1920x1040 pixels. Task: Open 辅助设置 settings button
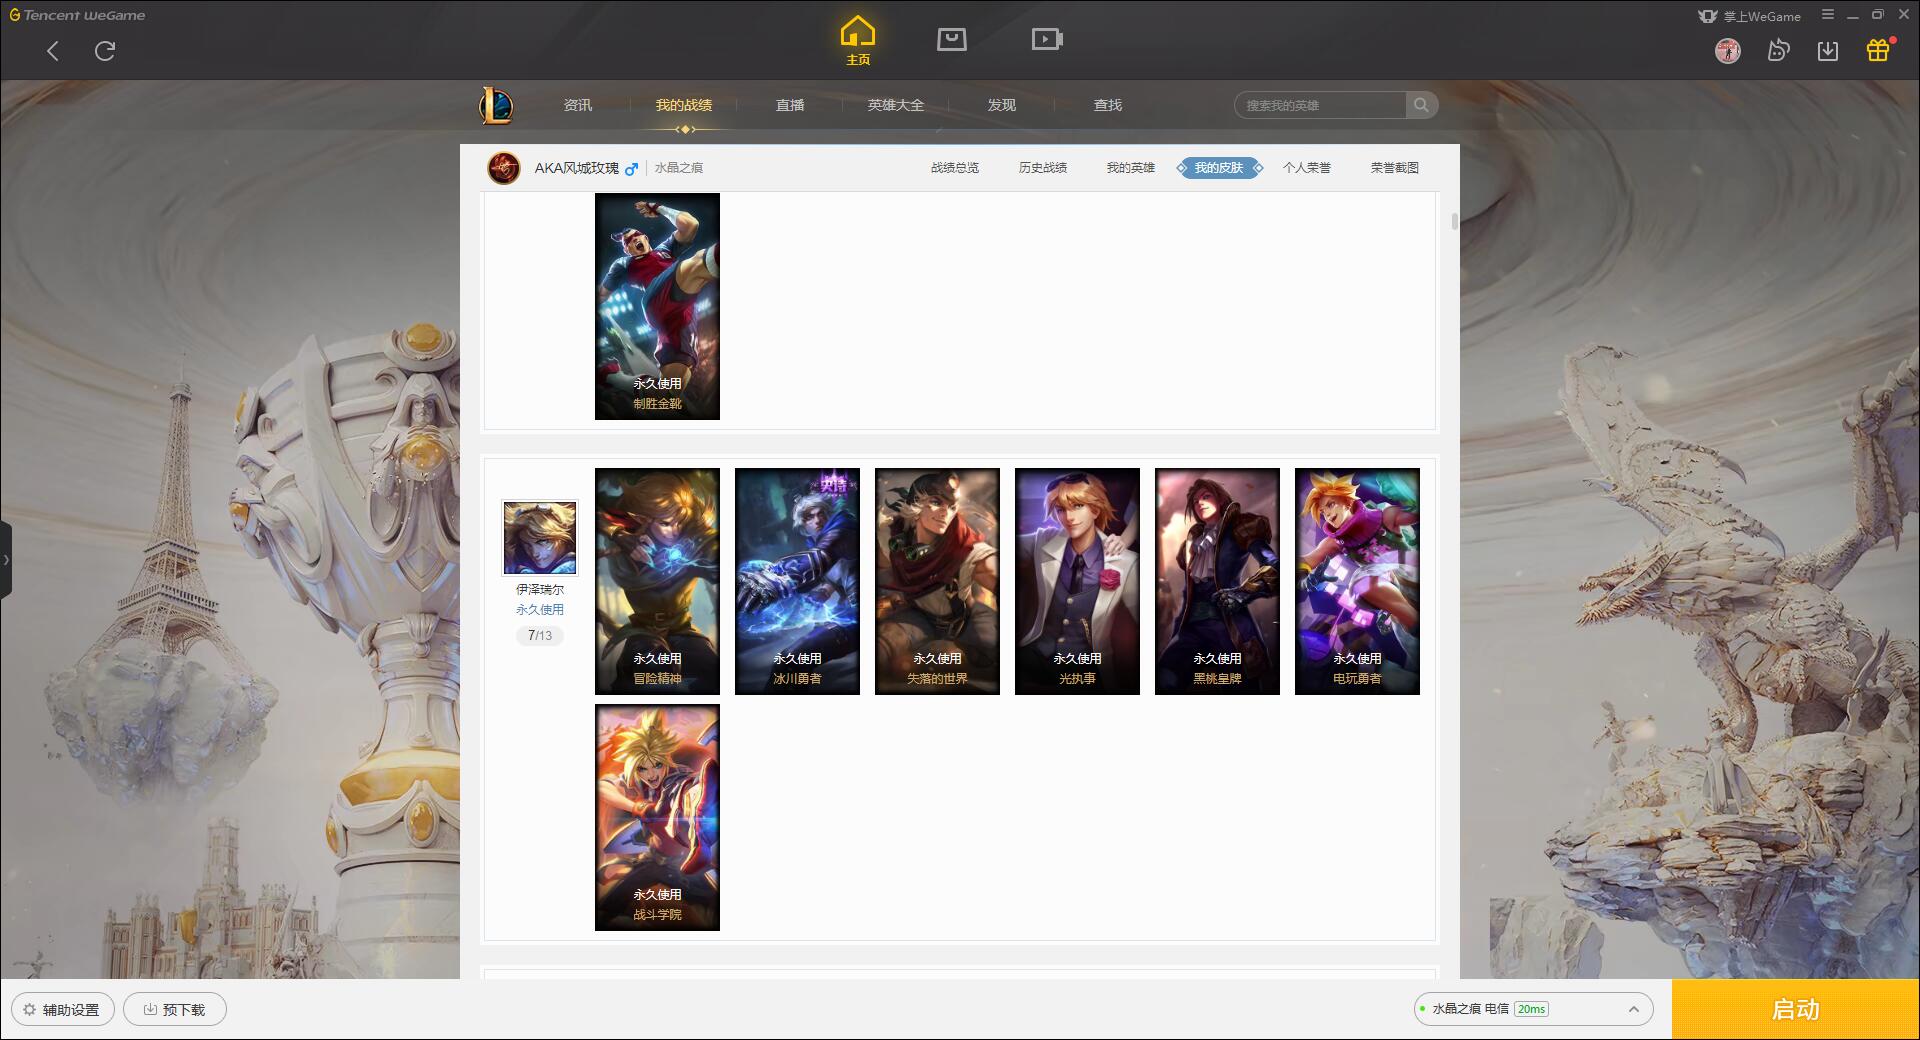pyautogui.click(x=63, y=1009)
